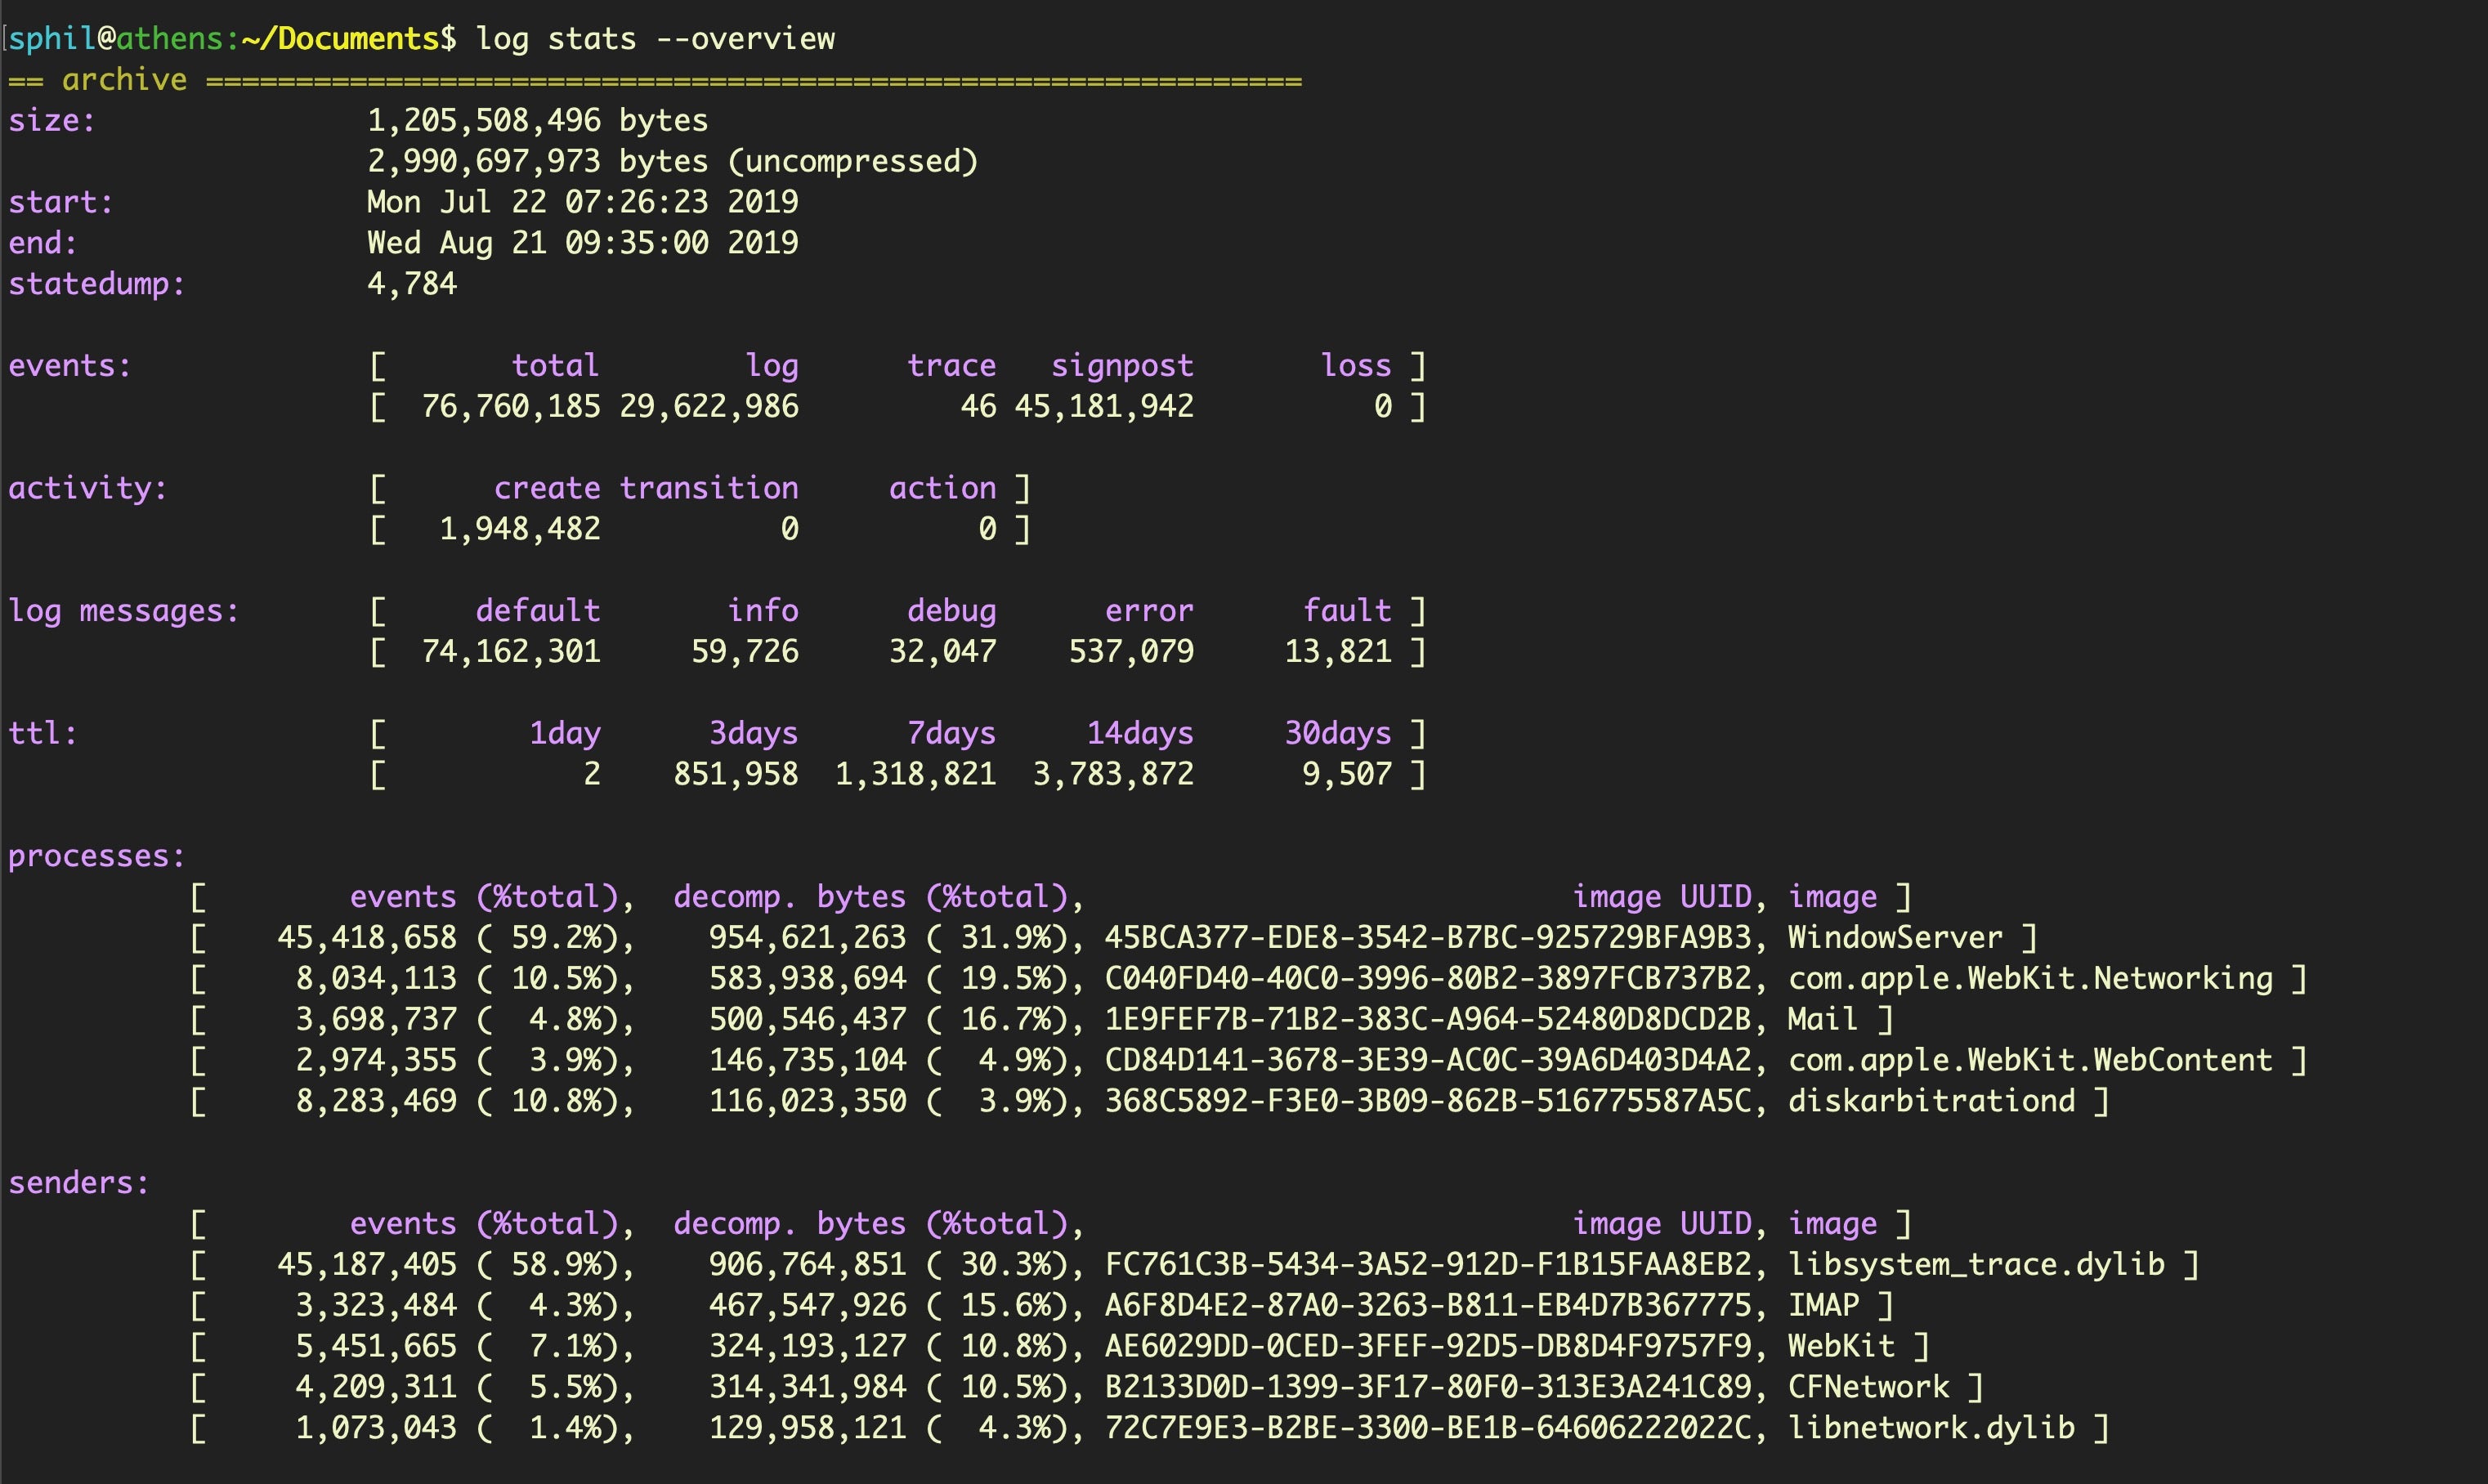
Task: Click the signpost events value 45,181,942
Action: [x=1104, y=407]
